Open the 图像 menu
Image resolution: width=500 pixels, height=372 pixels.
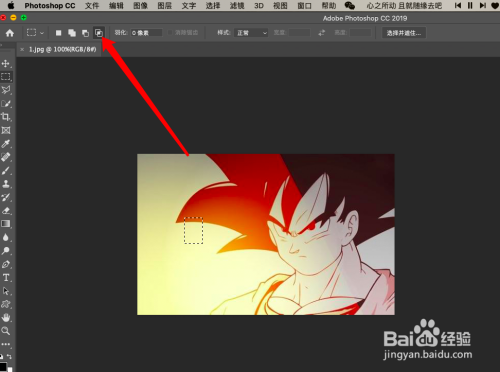click(140, 6)
